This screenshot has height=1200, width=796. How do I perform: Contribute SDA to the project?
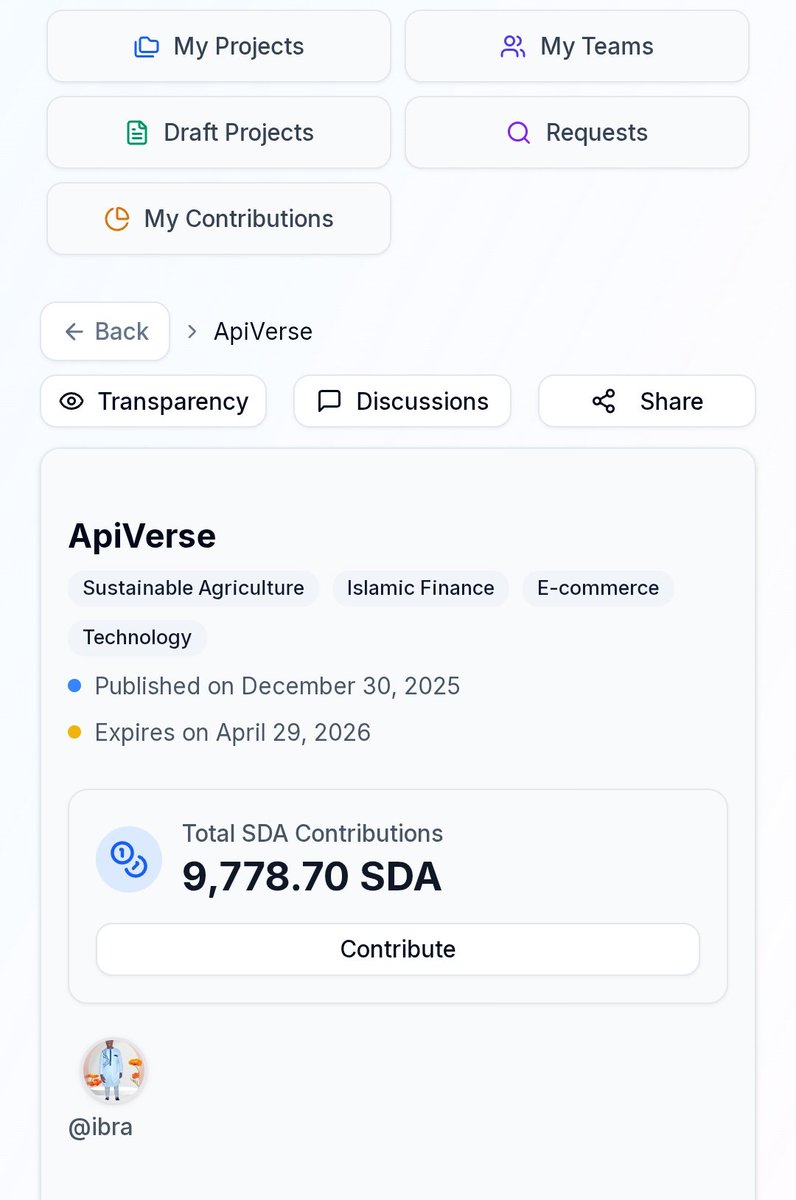[398, 949]
